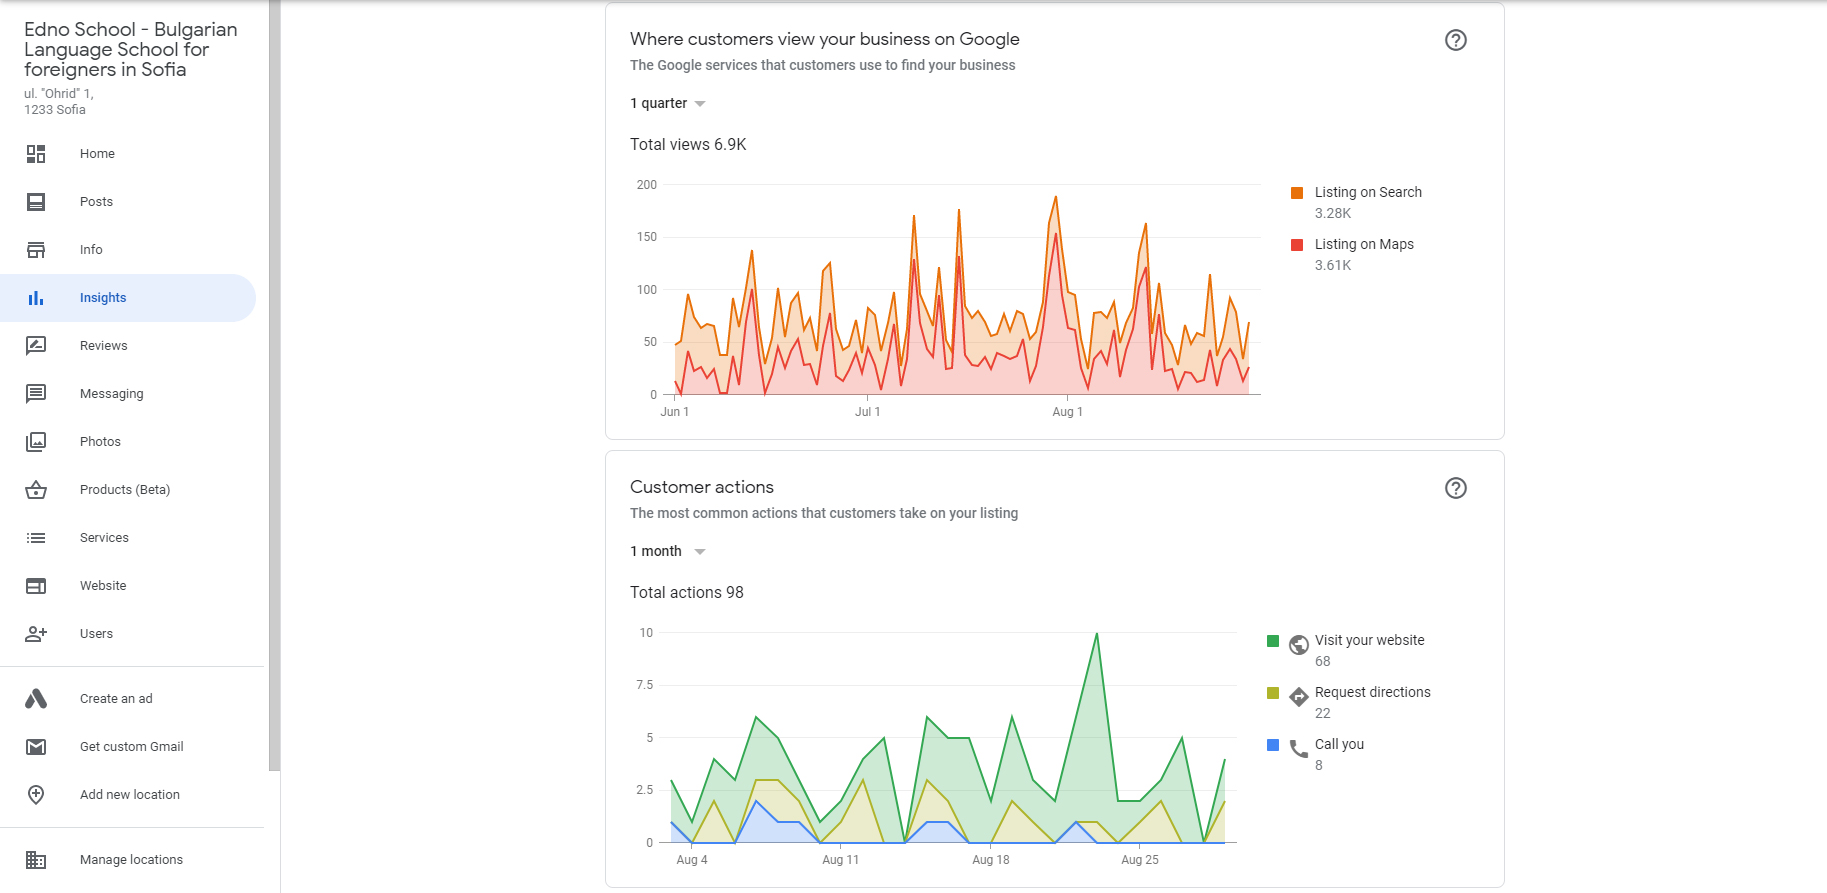The image size is (1827, 893).
Task: Select Services in the sidebar
Action: [x=104, y=538]
